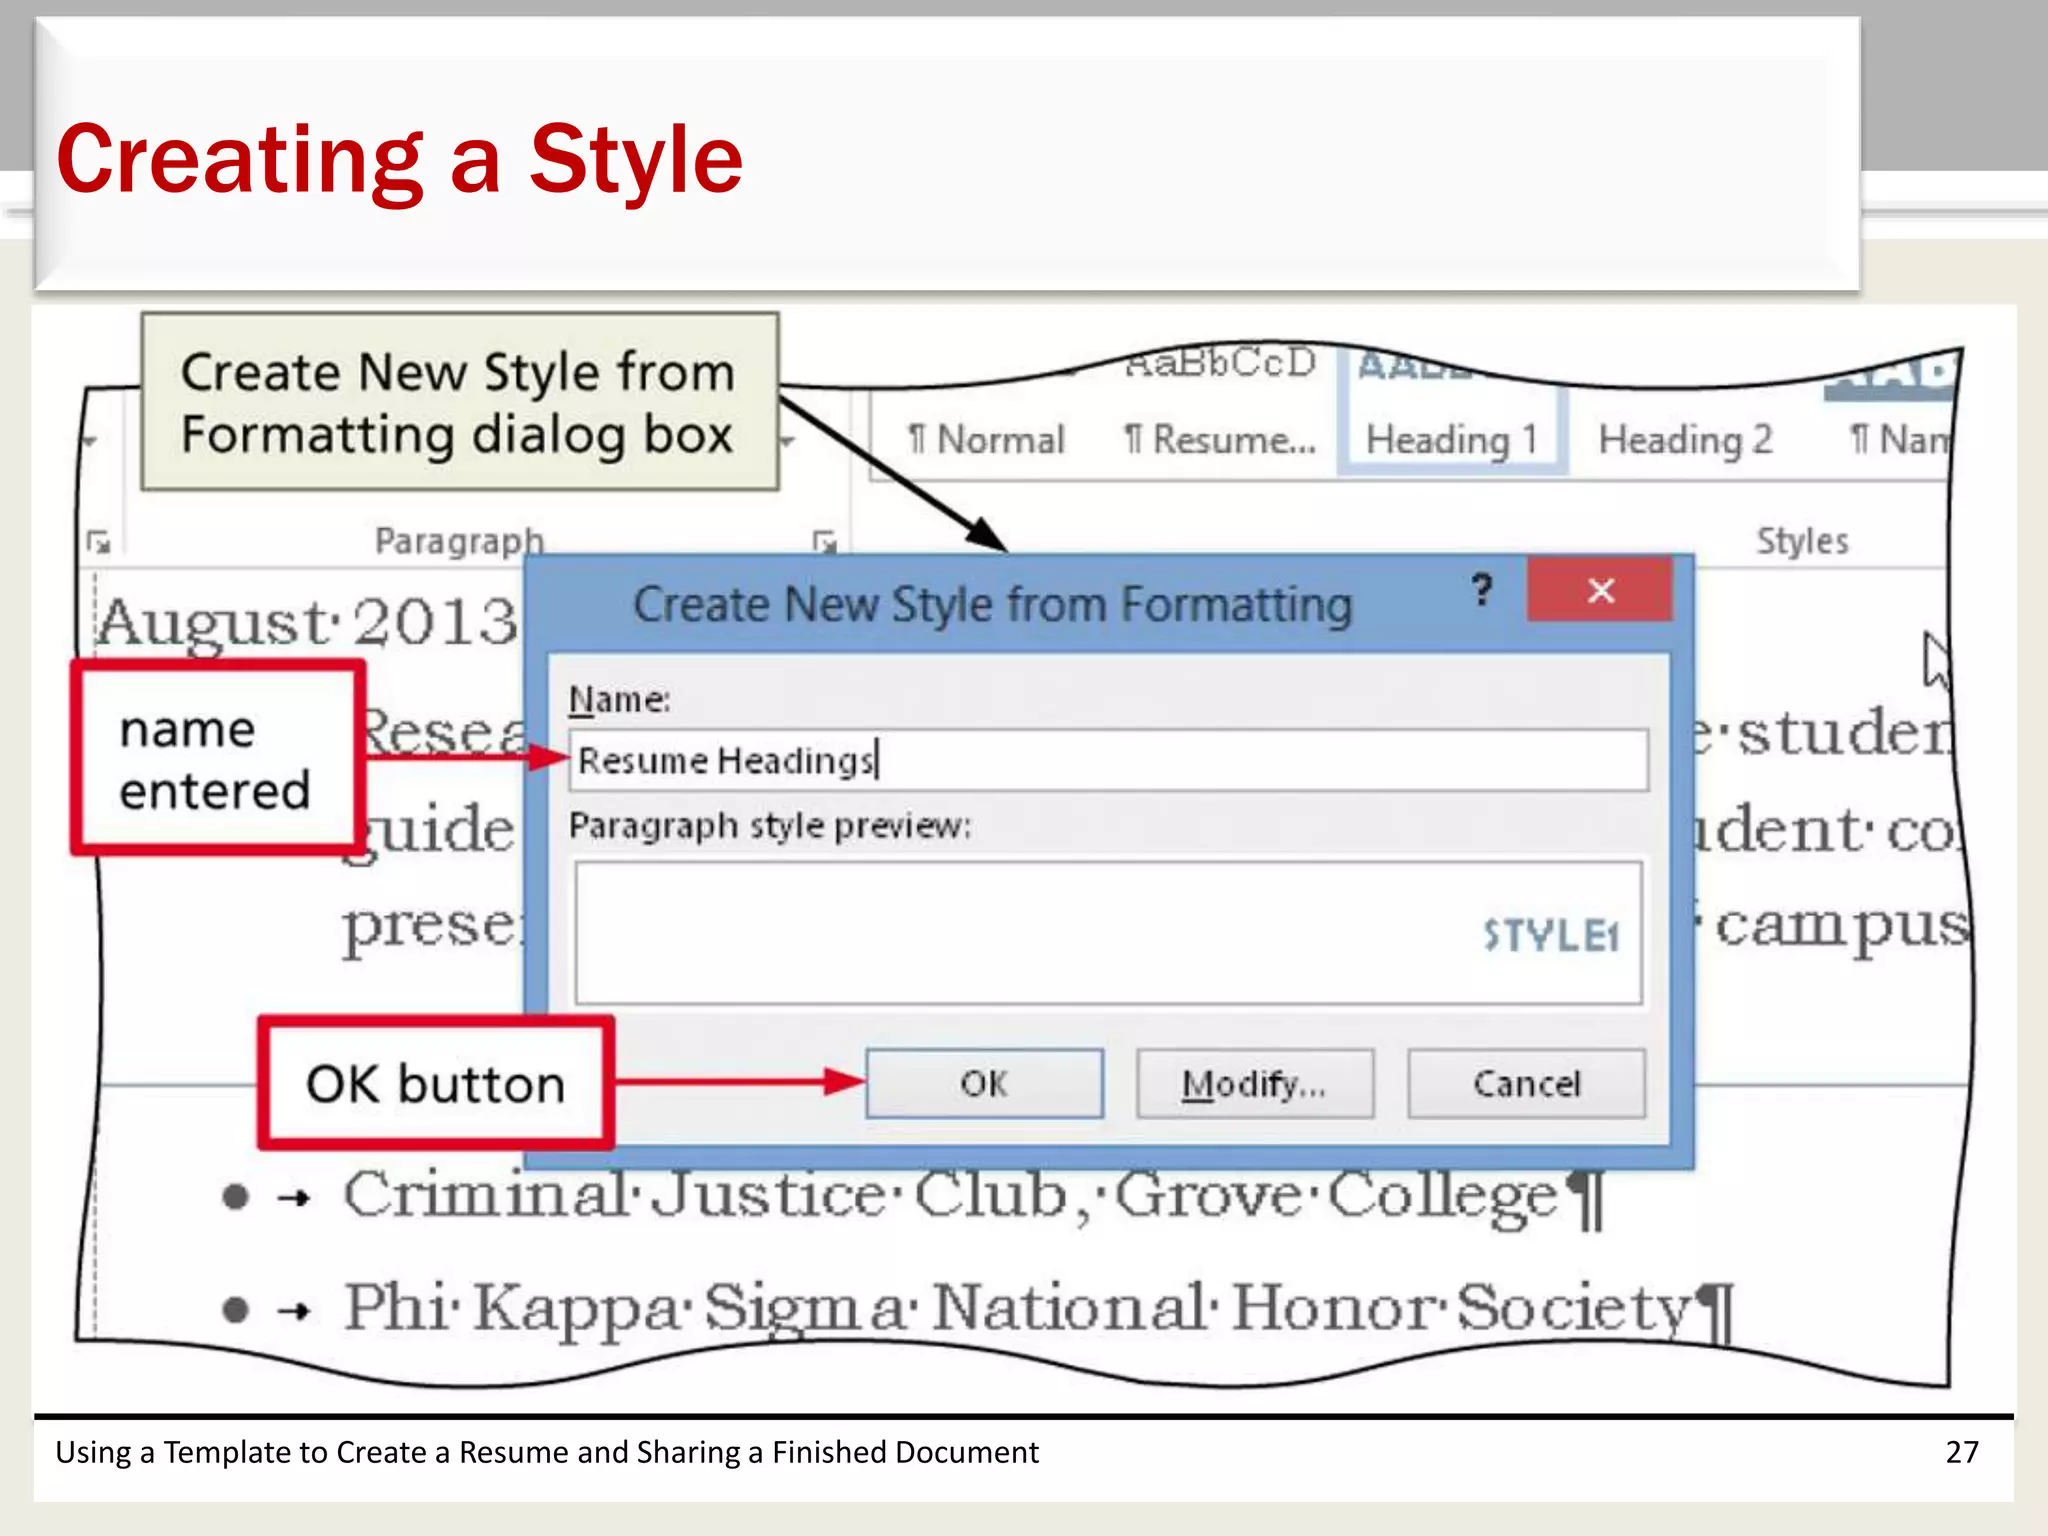Viewport: 2048px width, 1536px height.
Task: Close the Create New Style from Formatting dialog
Action: (x=1600, y=590)
